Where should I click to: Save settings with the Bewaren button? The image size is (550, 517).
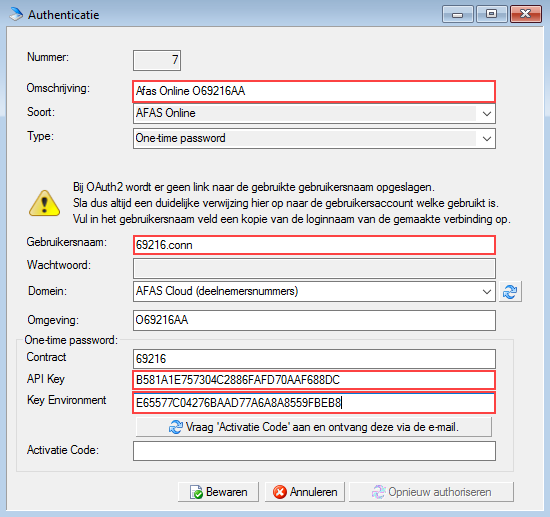pyautogui.click(x=218, y=492)
